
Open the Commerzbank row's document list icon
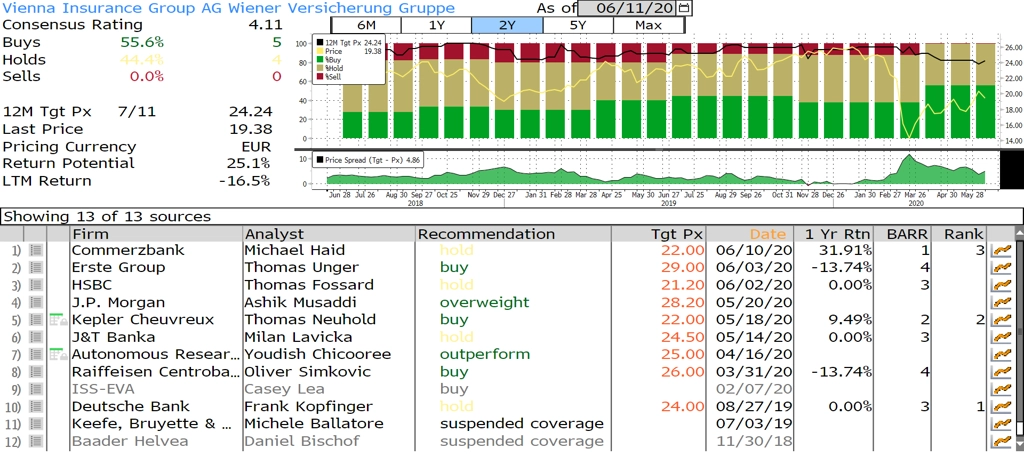tap(36, 250)
